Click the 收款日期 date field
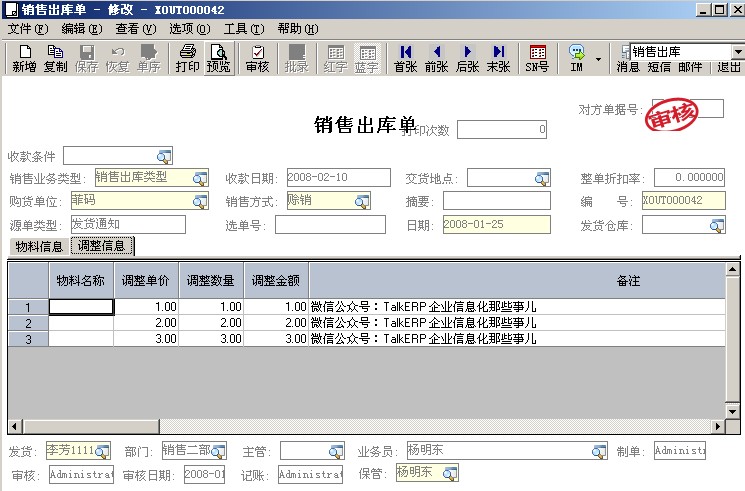The image size is (745, 491). 339,178
